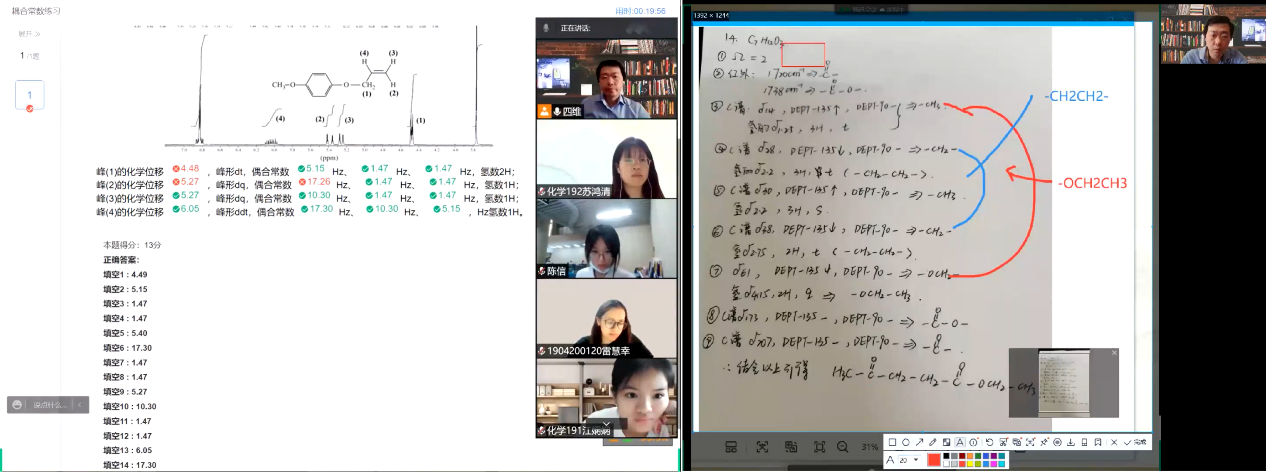The image size is (1268, 472).
Task: Zoom out using the magnifier icon
Action: (843, 446)
